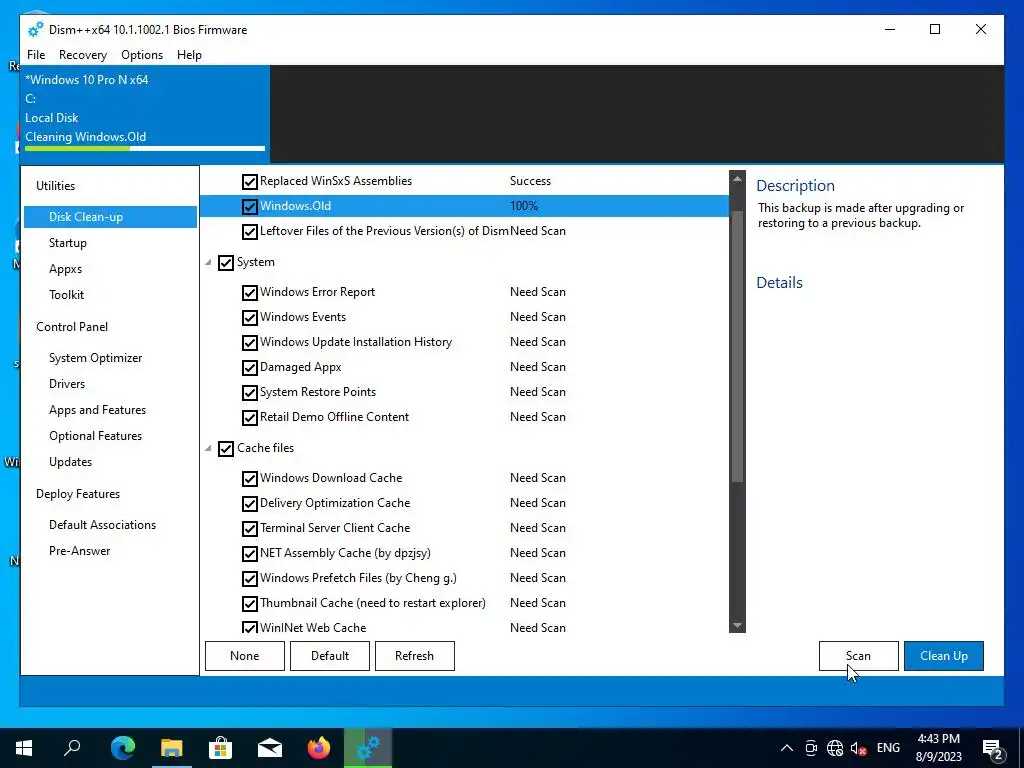Toggle Thumbnail Cache checkbox
1024x768 pixels.
click(x=249, y=603)
